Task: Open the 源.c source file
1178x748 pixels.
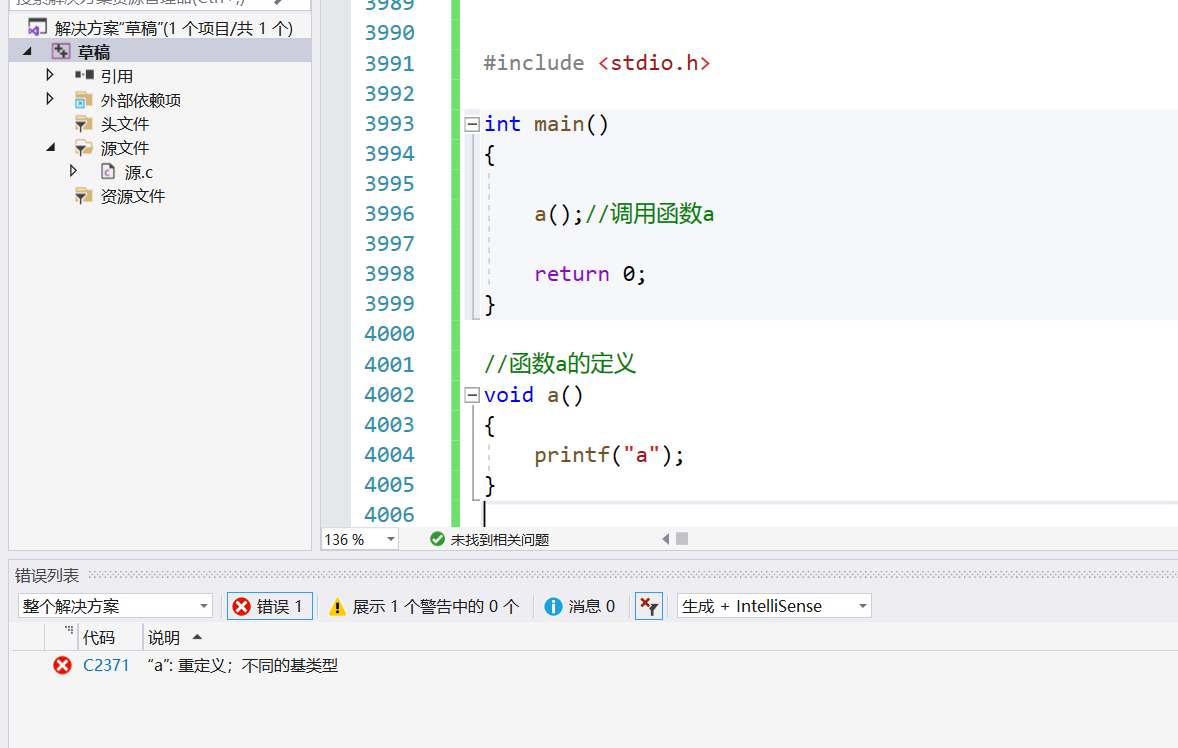Action: point(138,172)
